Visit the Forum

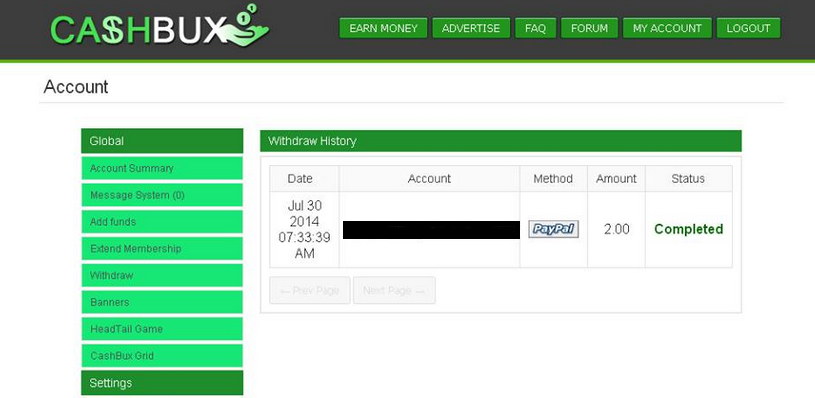tap(589, 28)
